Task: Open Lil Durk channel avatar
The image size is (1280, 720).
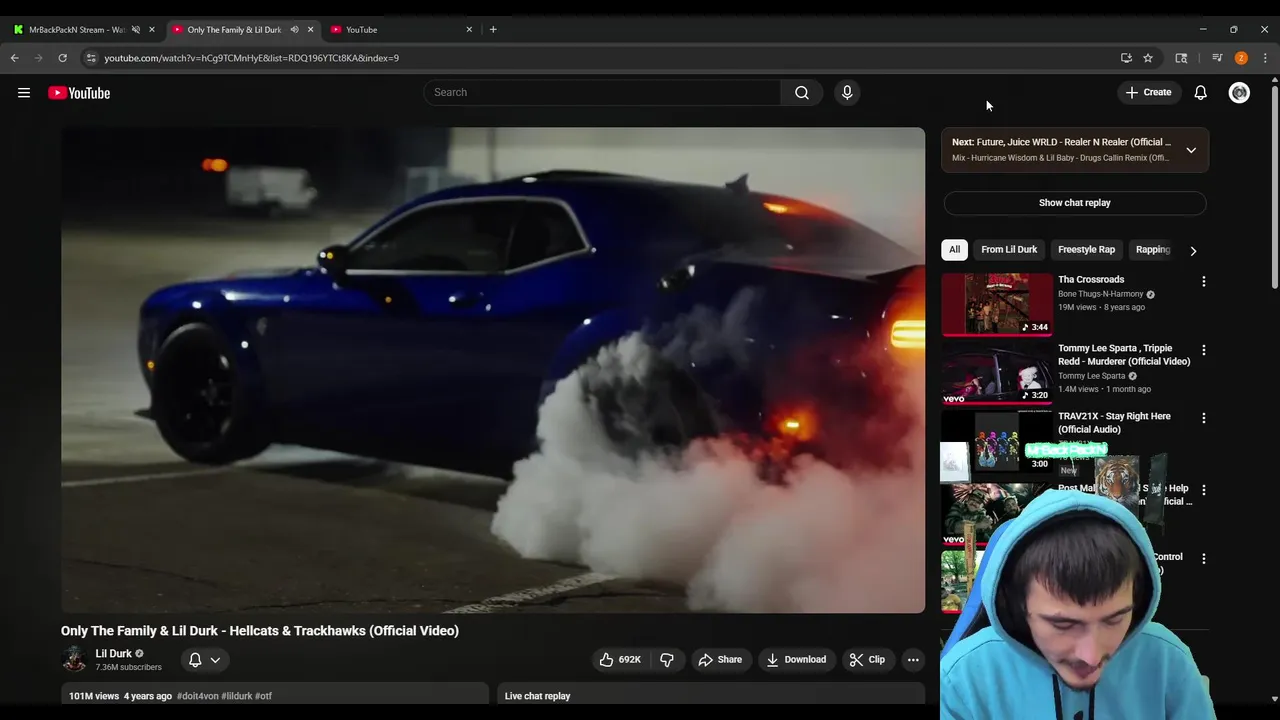Action: 74,659
